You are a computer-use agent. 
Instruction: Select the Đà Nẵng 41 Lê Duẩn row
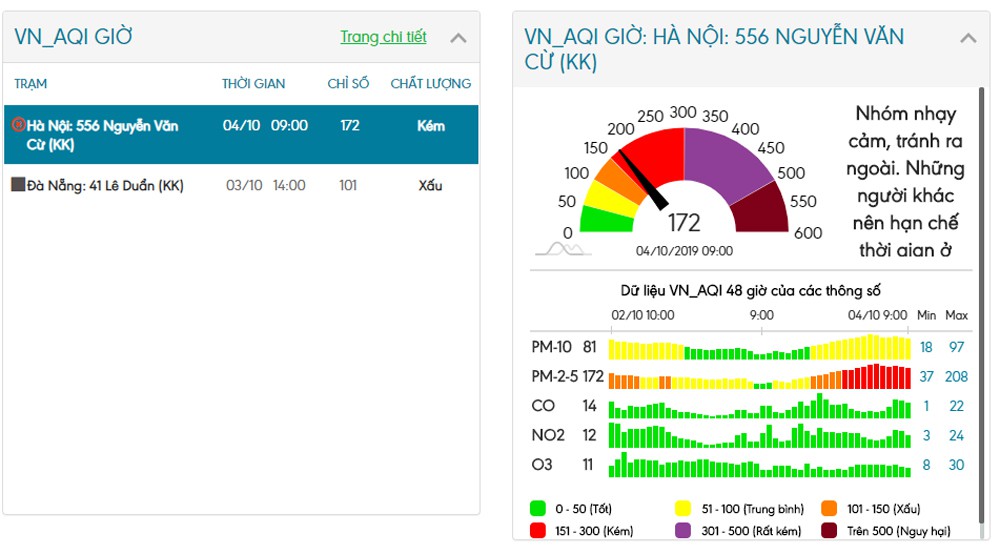[x=241, y=186]
